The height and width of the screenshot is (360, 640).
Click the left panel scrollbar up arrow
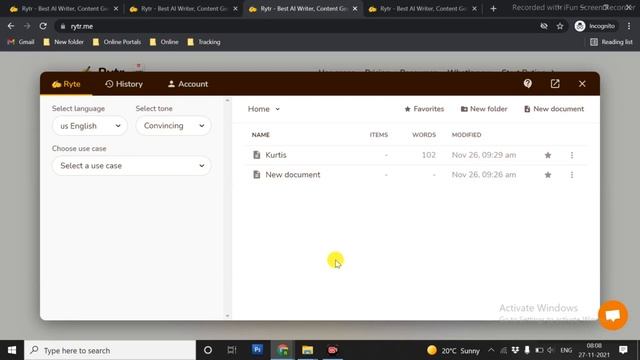tap(227, 100)
